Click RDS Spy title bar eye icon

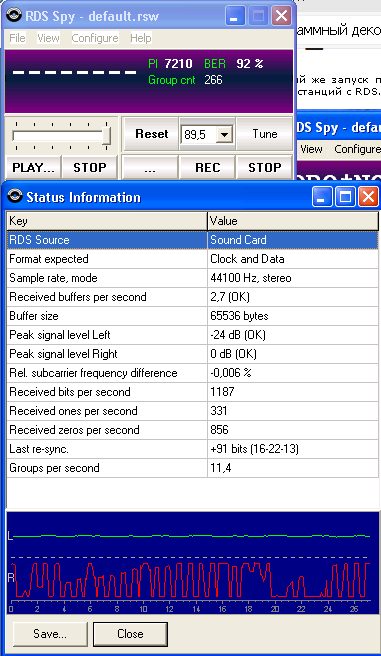coord(15,16)
